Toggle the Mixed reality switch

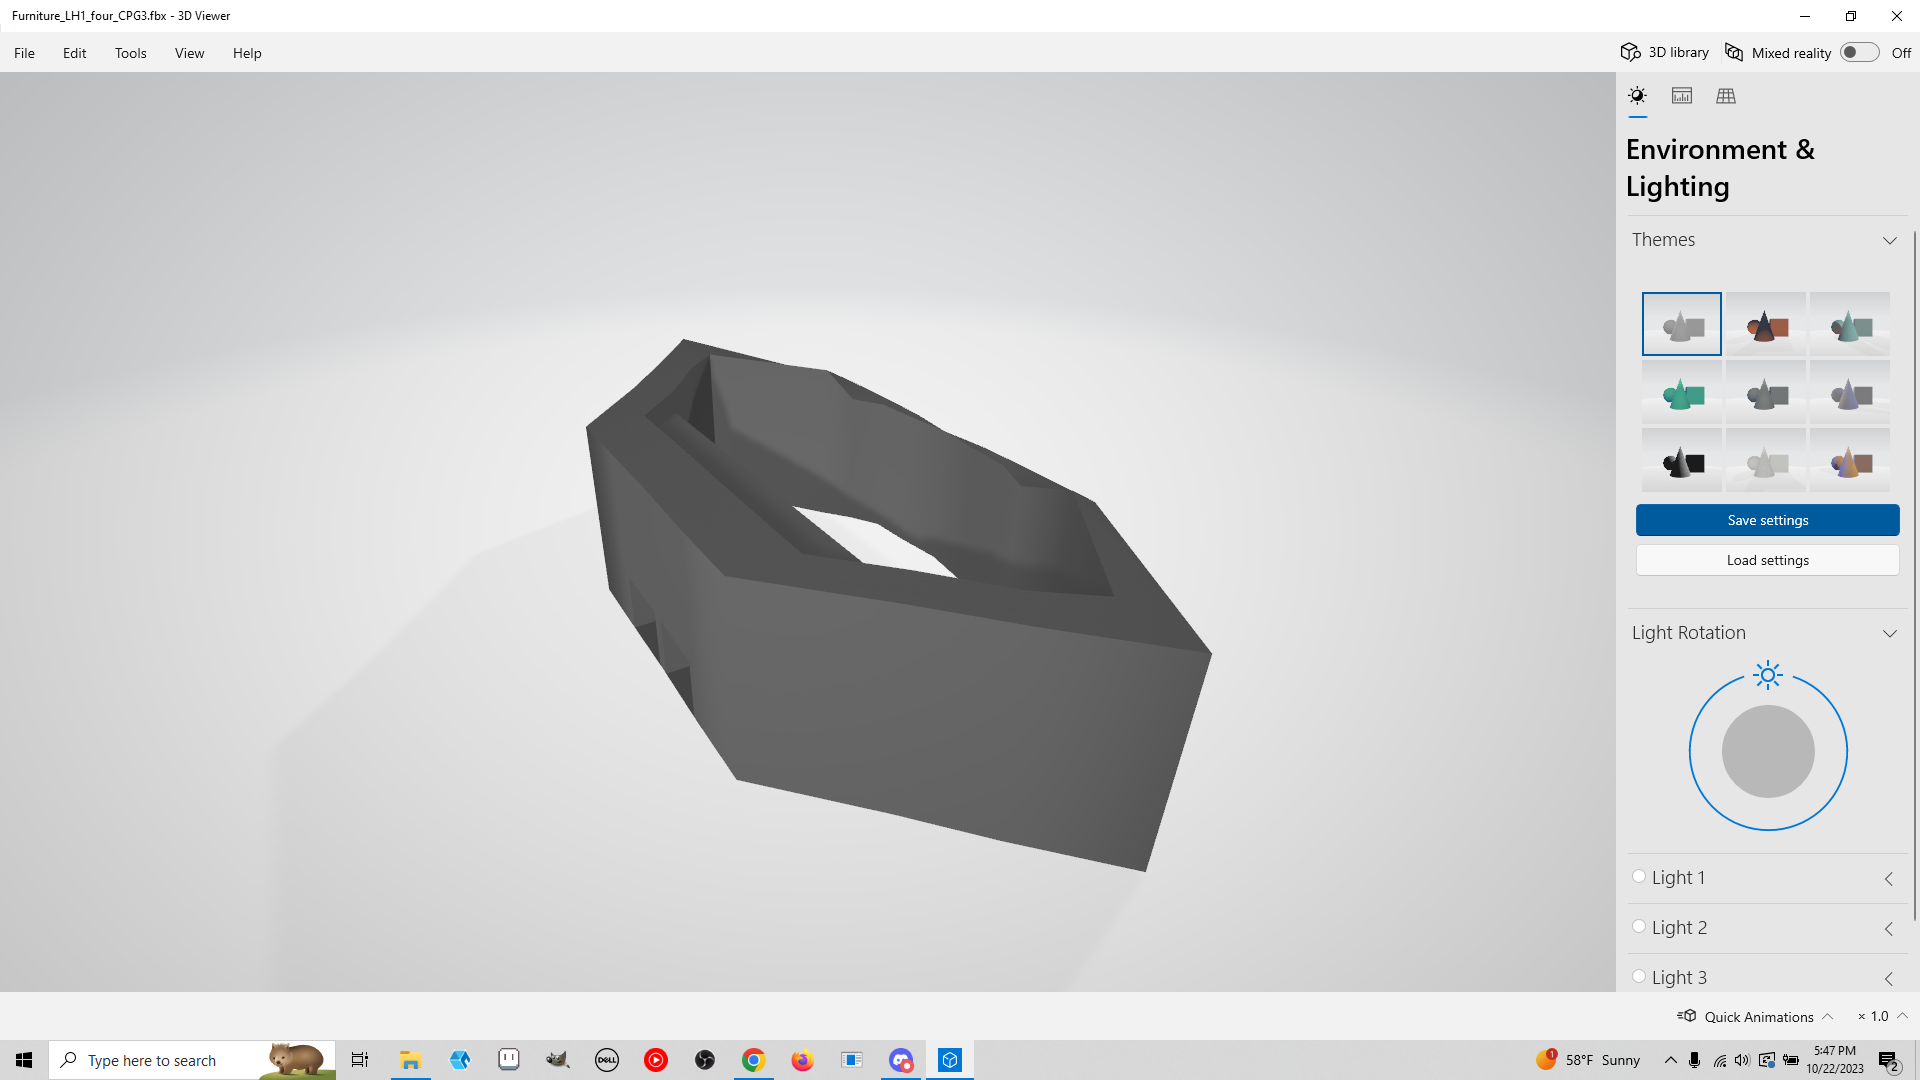[1859, 52]
